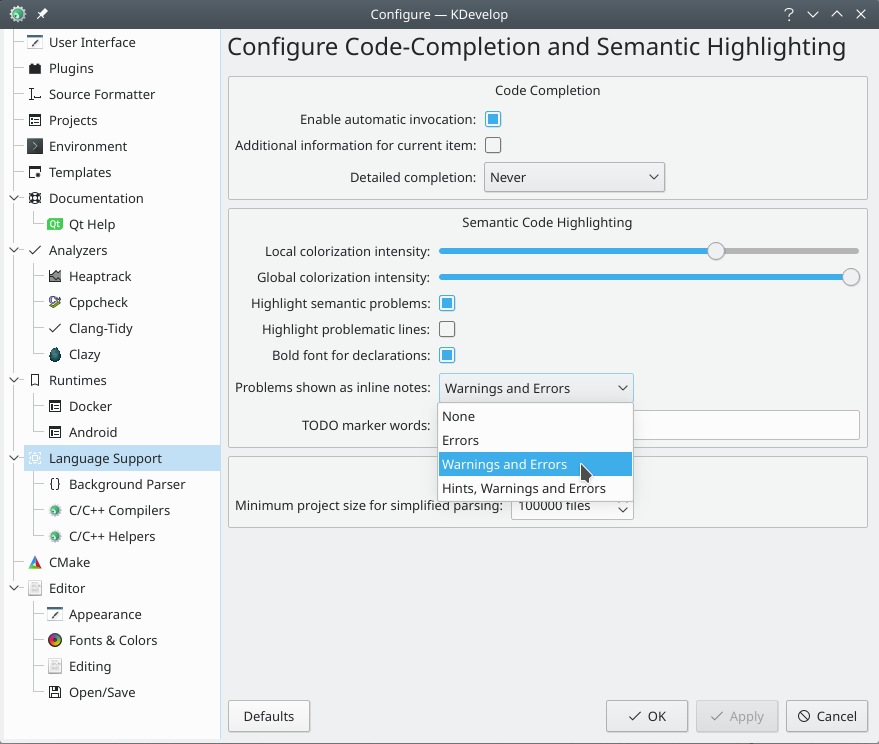The width and height of the screenshot is (879, 744).
Task: Open the C/C++ Compilers gear icon
Action: point(55,510)
